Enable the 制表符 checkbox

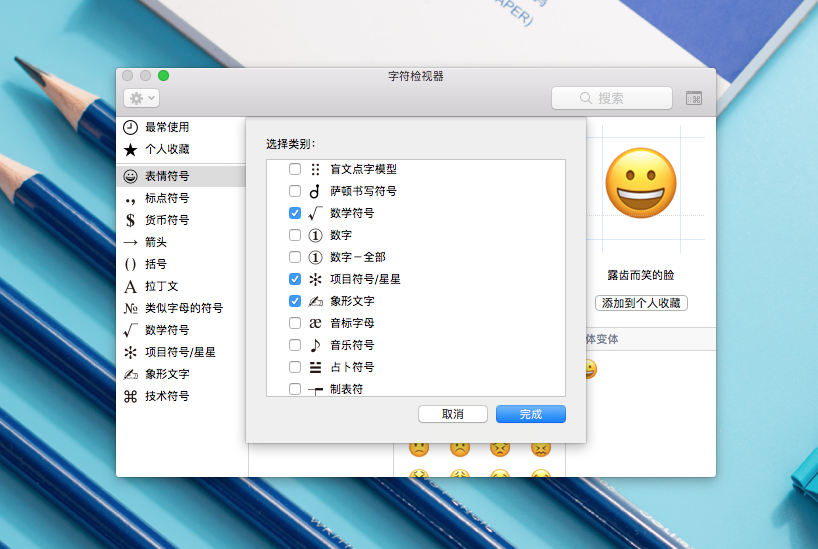tap(295, 389)
